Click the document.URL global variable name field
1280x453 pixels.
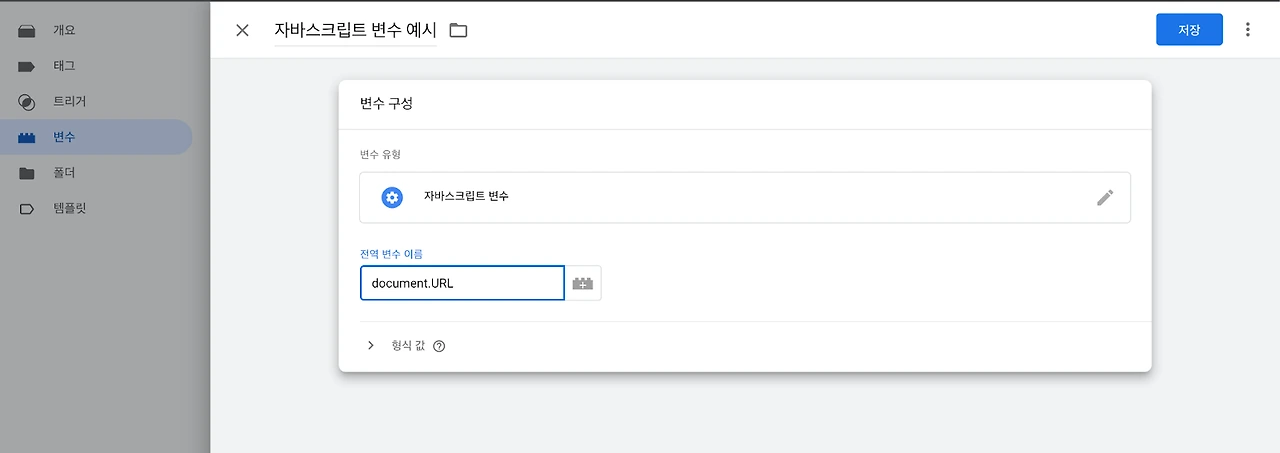pos(462,283)
